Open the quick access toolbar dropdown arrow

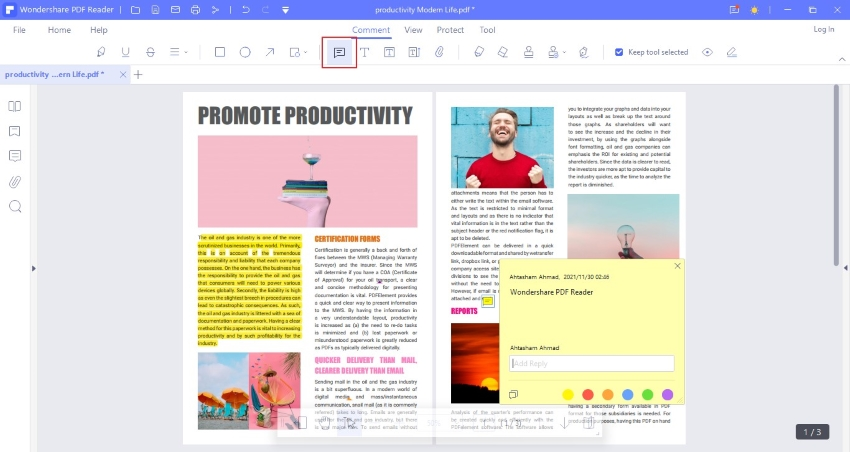click(286, 10)
